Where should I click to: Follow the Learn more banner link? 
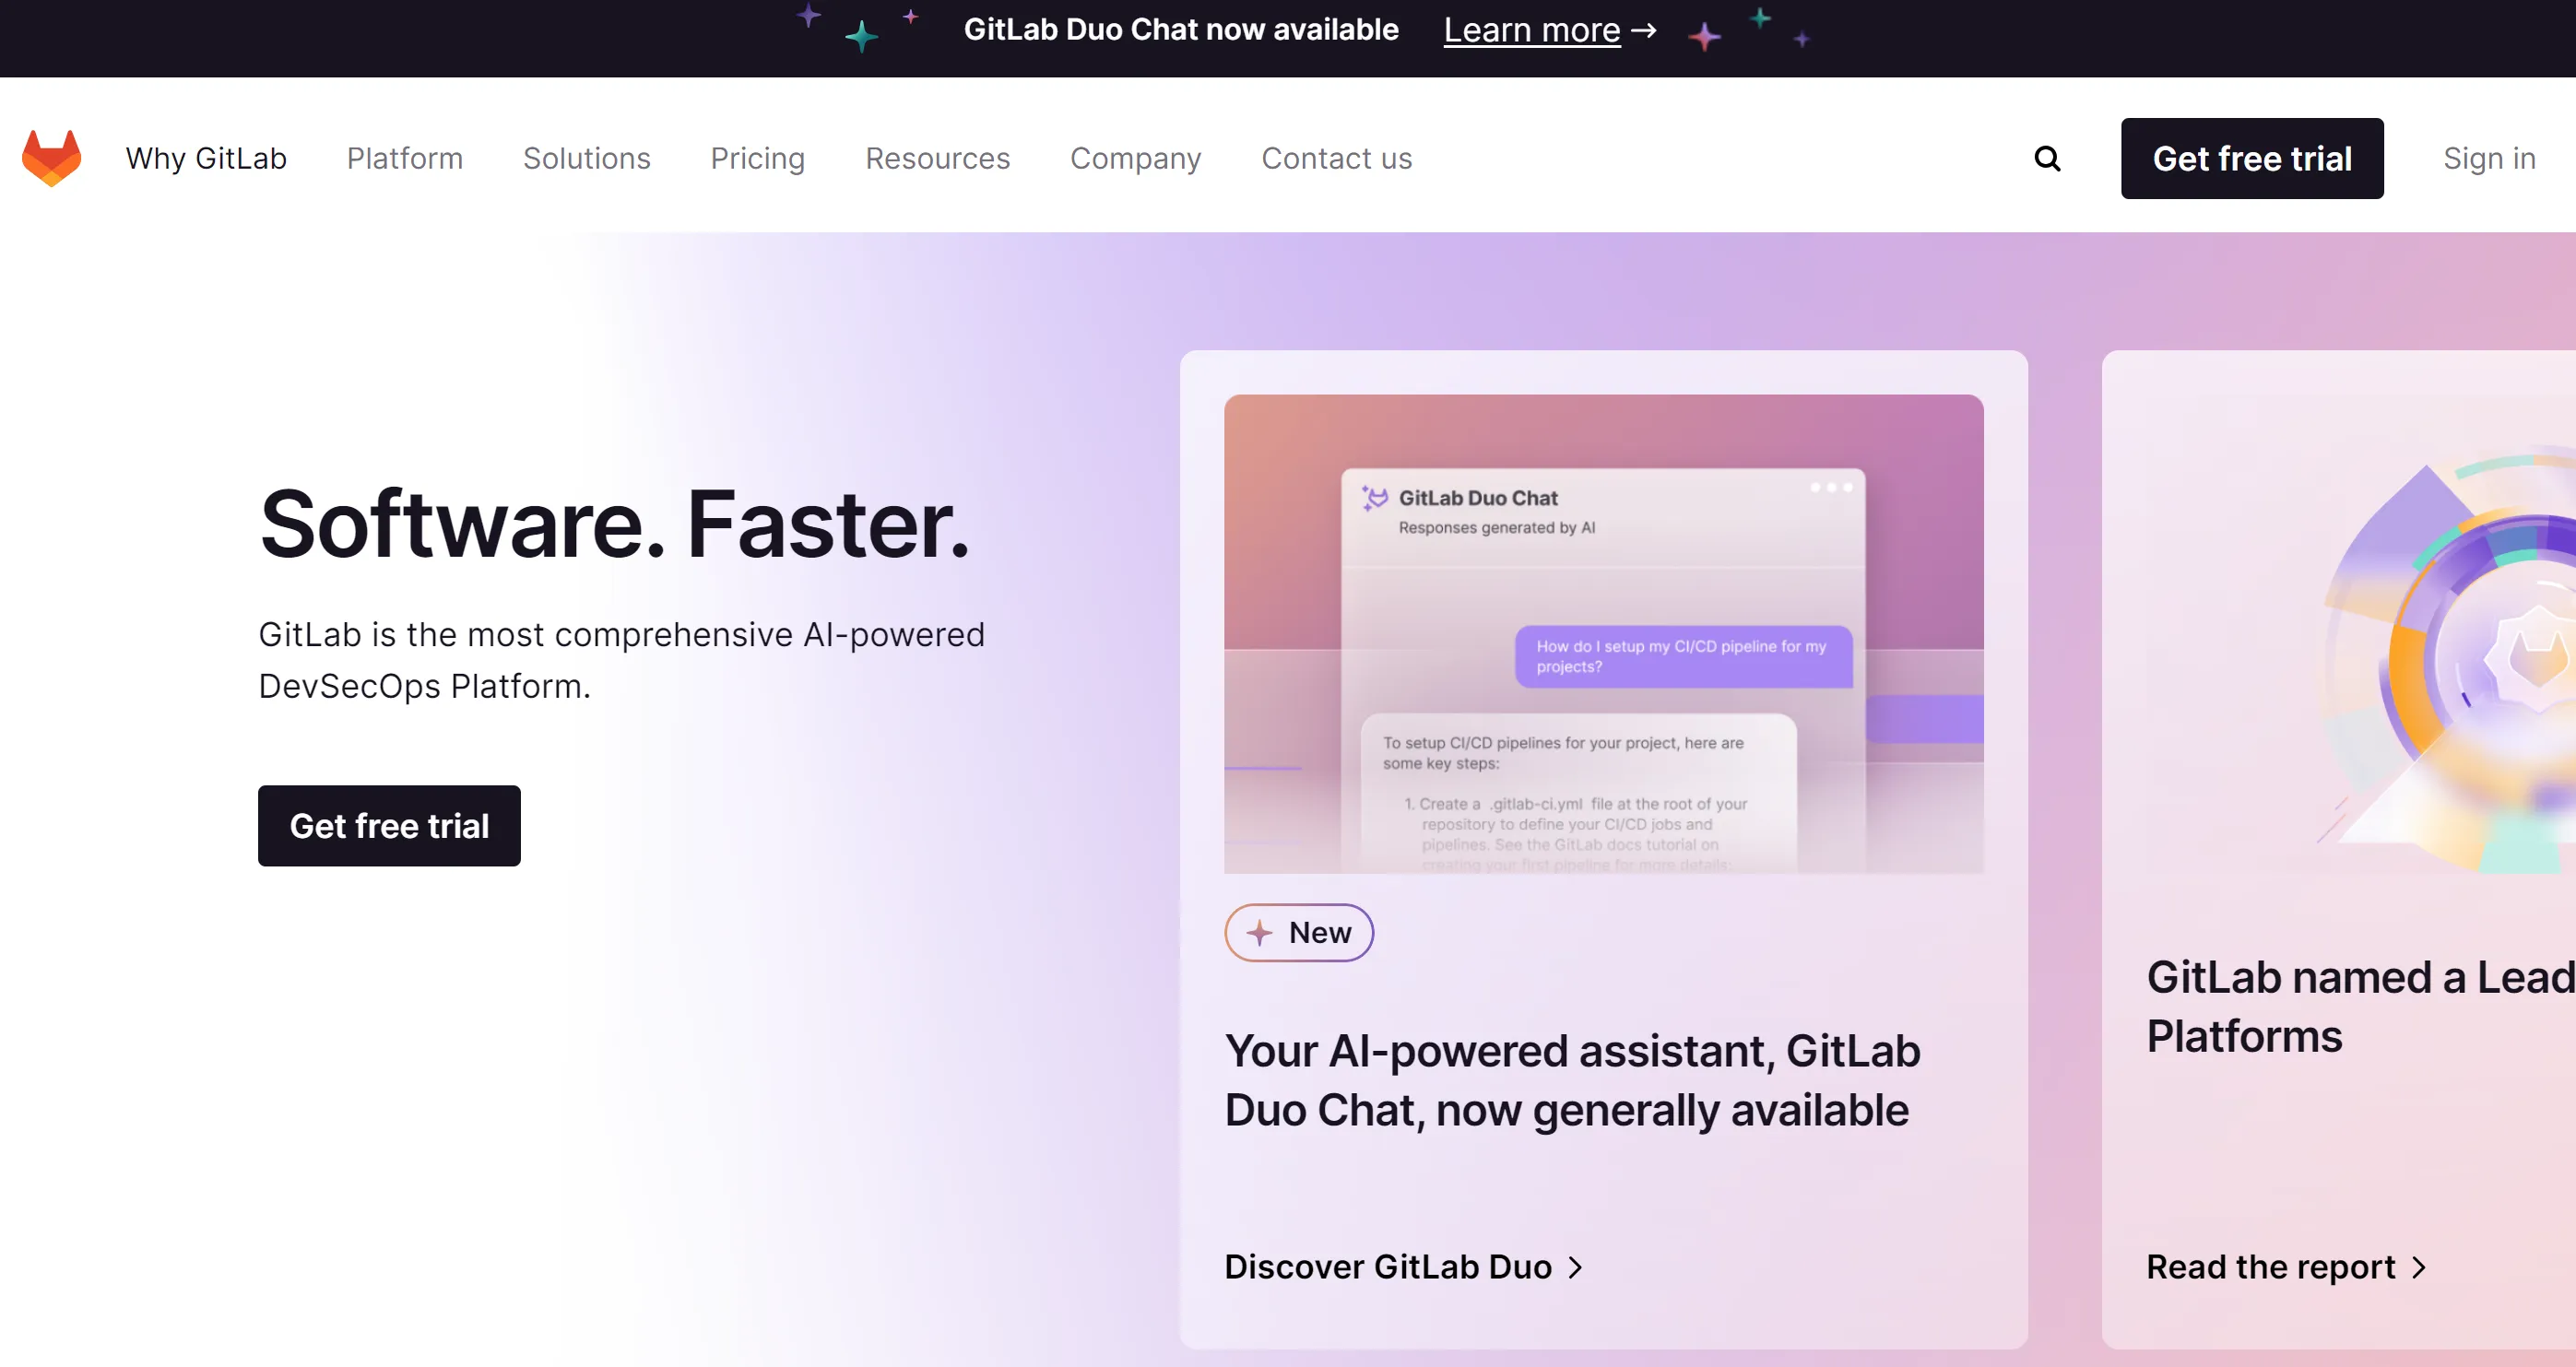click(1531, 31)
